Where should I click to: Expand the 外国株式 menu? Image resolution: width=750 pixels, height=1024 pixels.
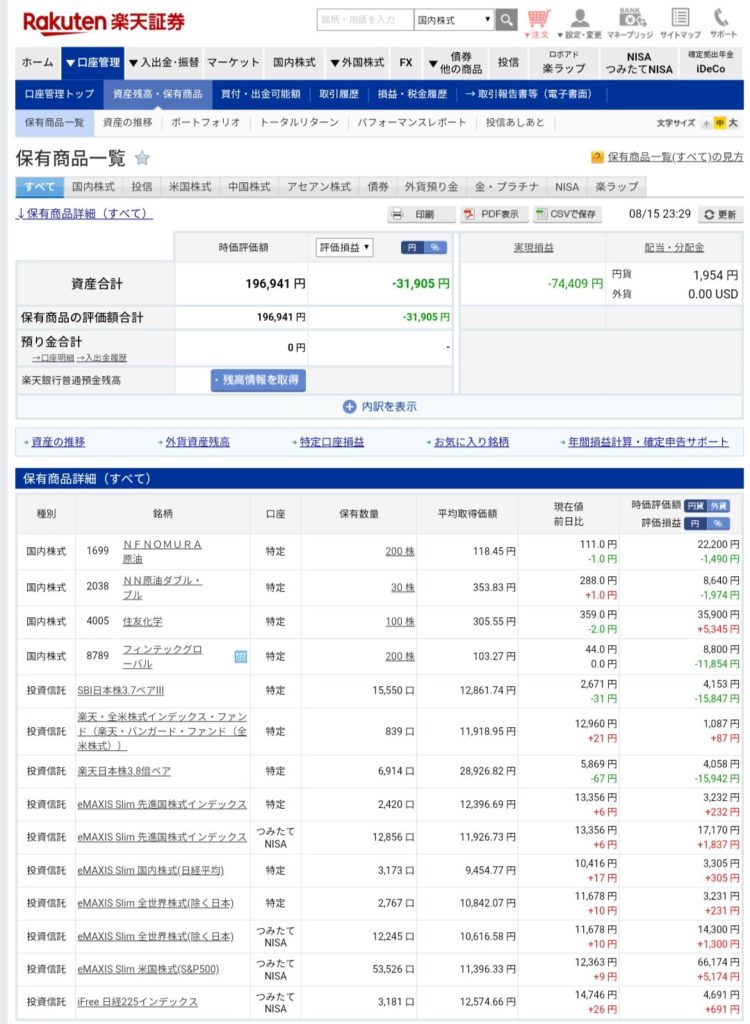357,63
